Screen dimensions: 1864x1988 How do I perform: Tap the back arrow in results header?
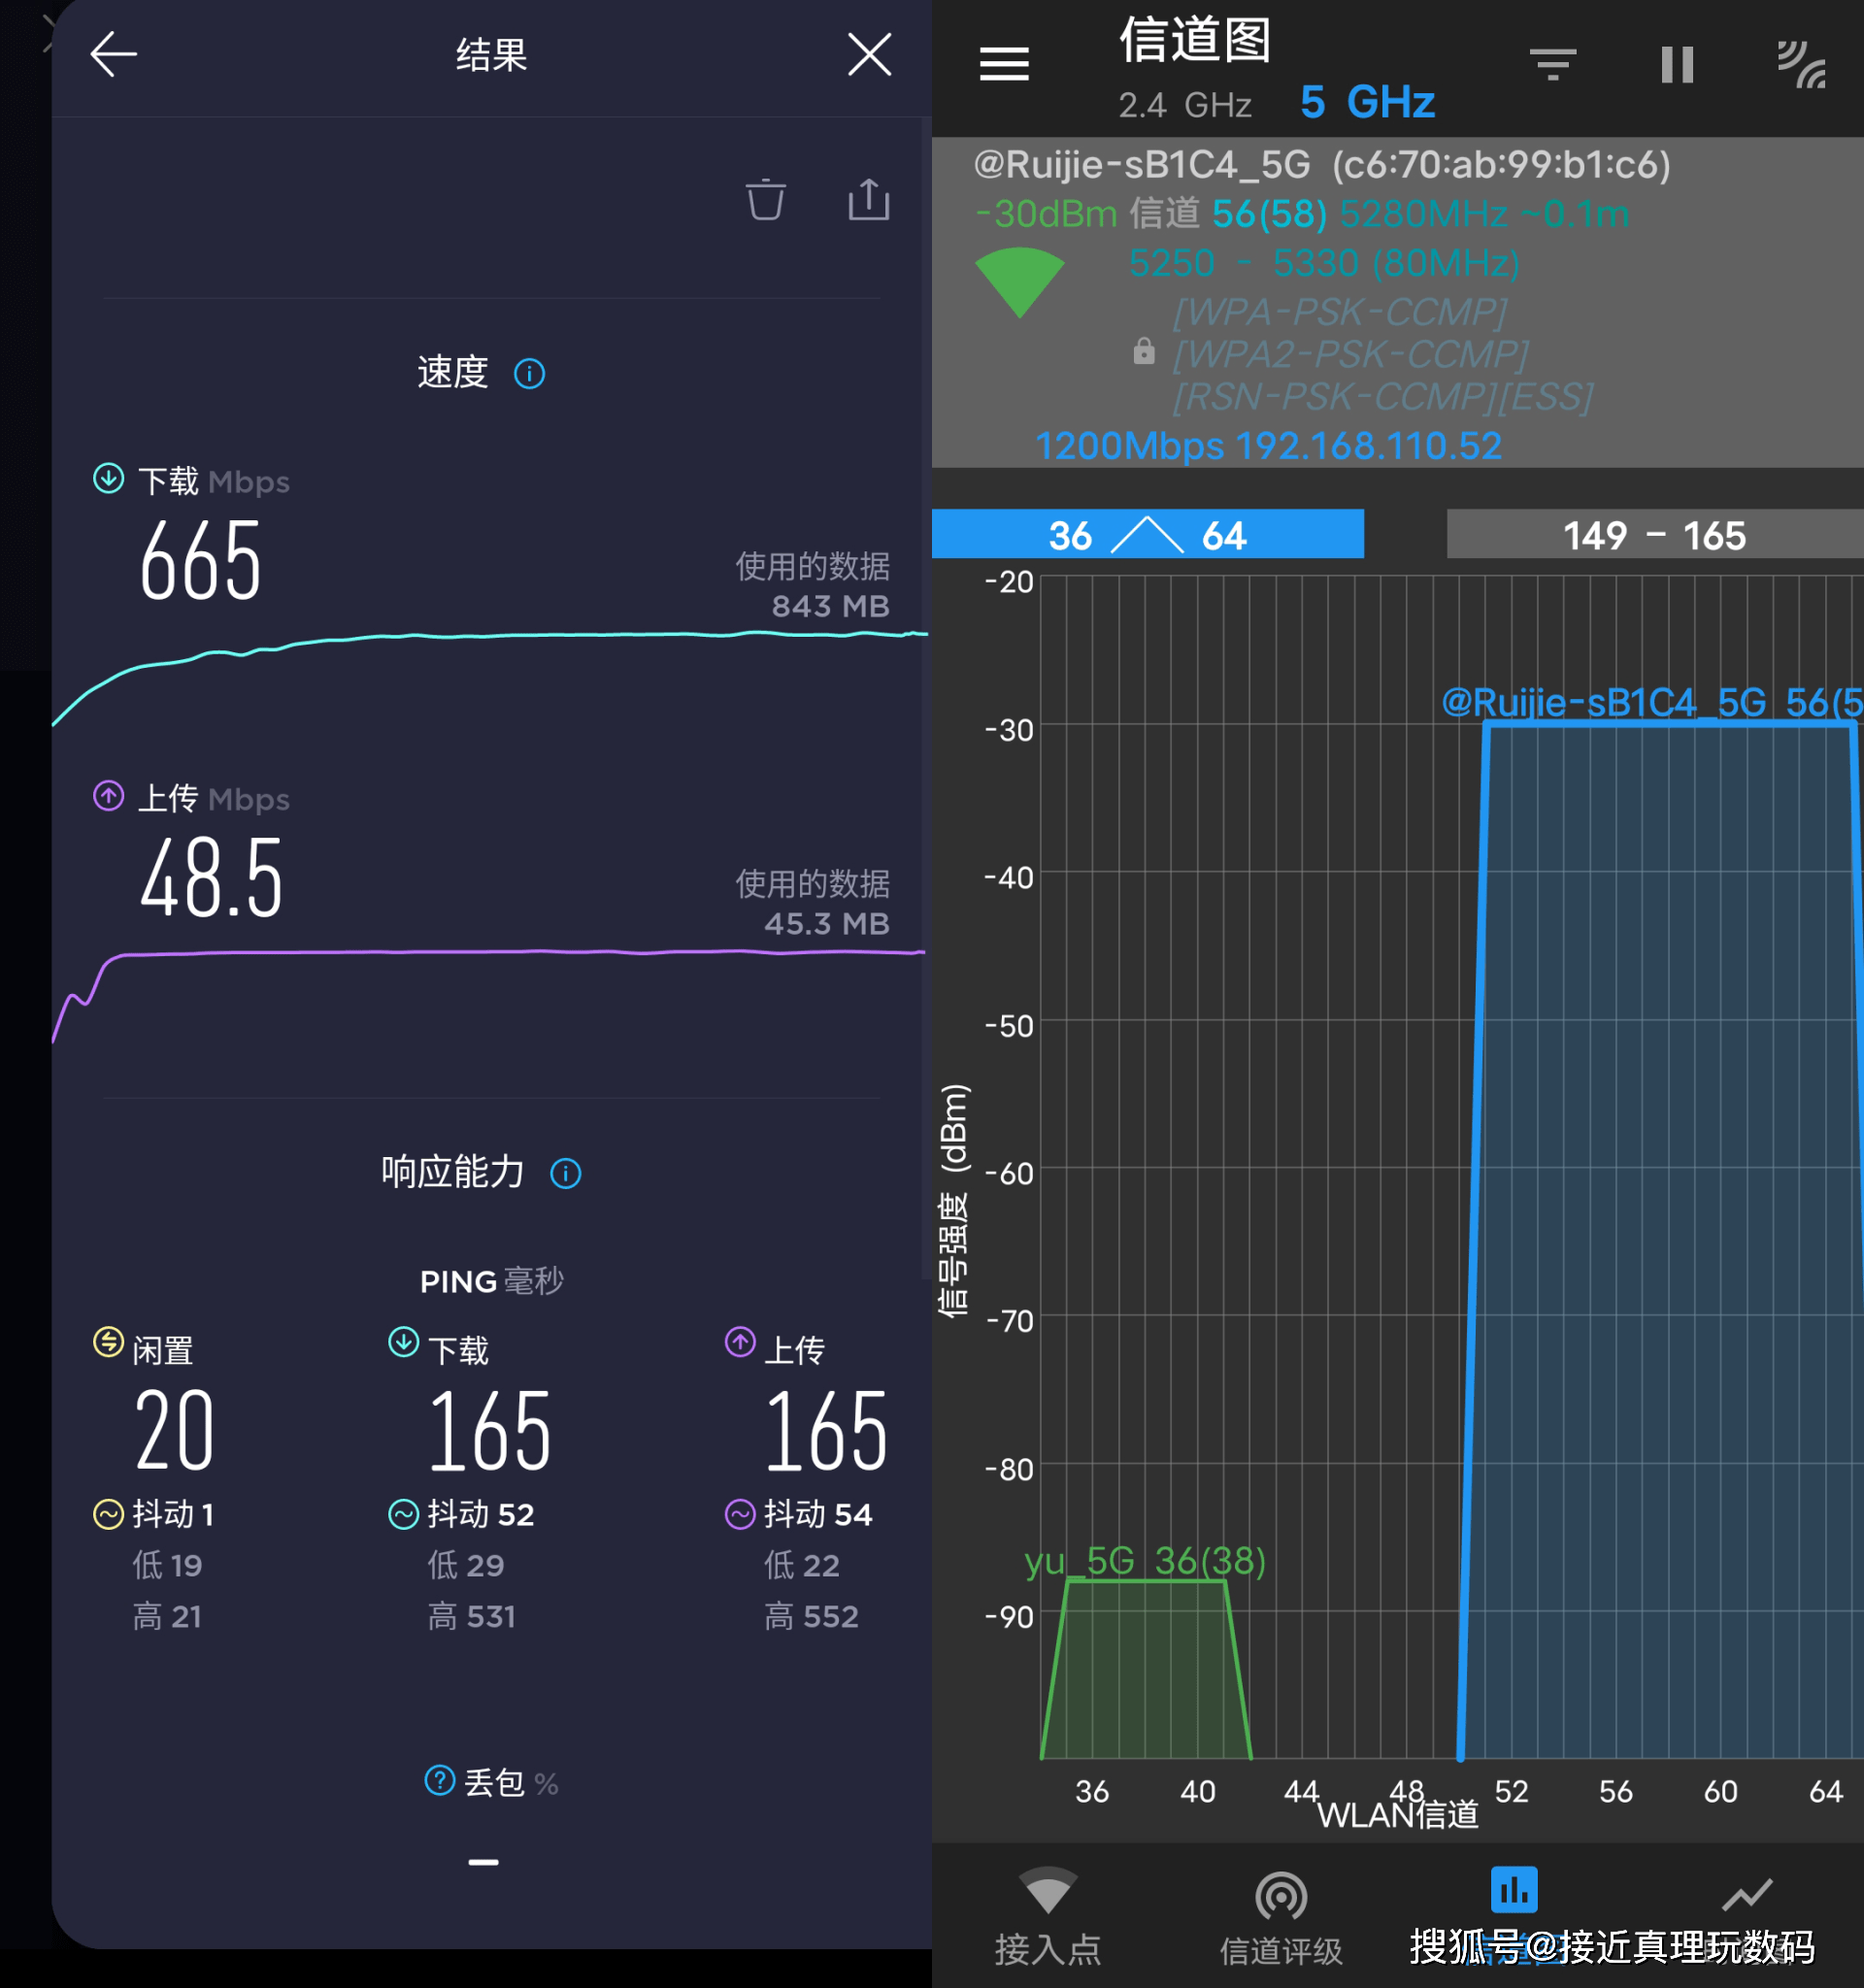click(113, 54)
